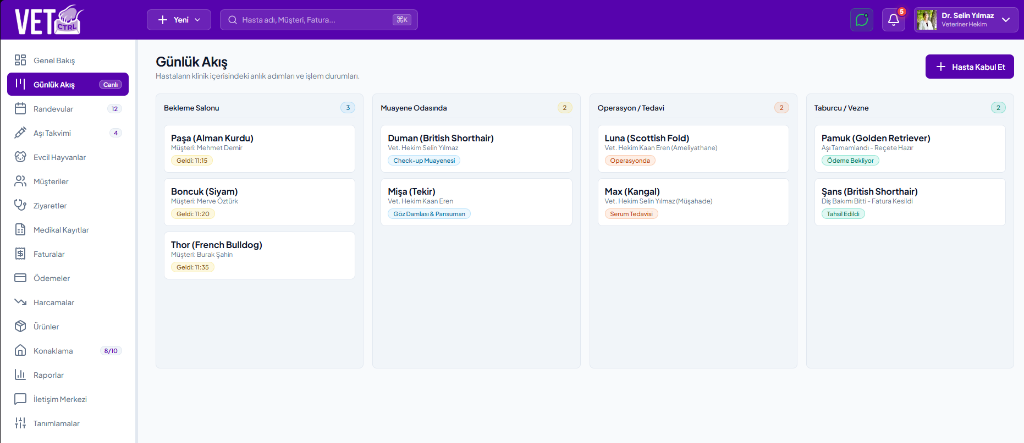The width and height of the screenshot is (1024, 443).
Task: Click Dr. Selin Yılmaz avatar photo
Action: coord(927,20)
